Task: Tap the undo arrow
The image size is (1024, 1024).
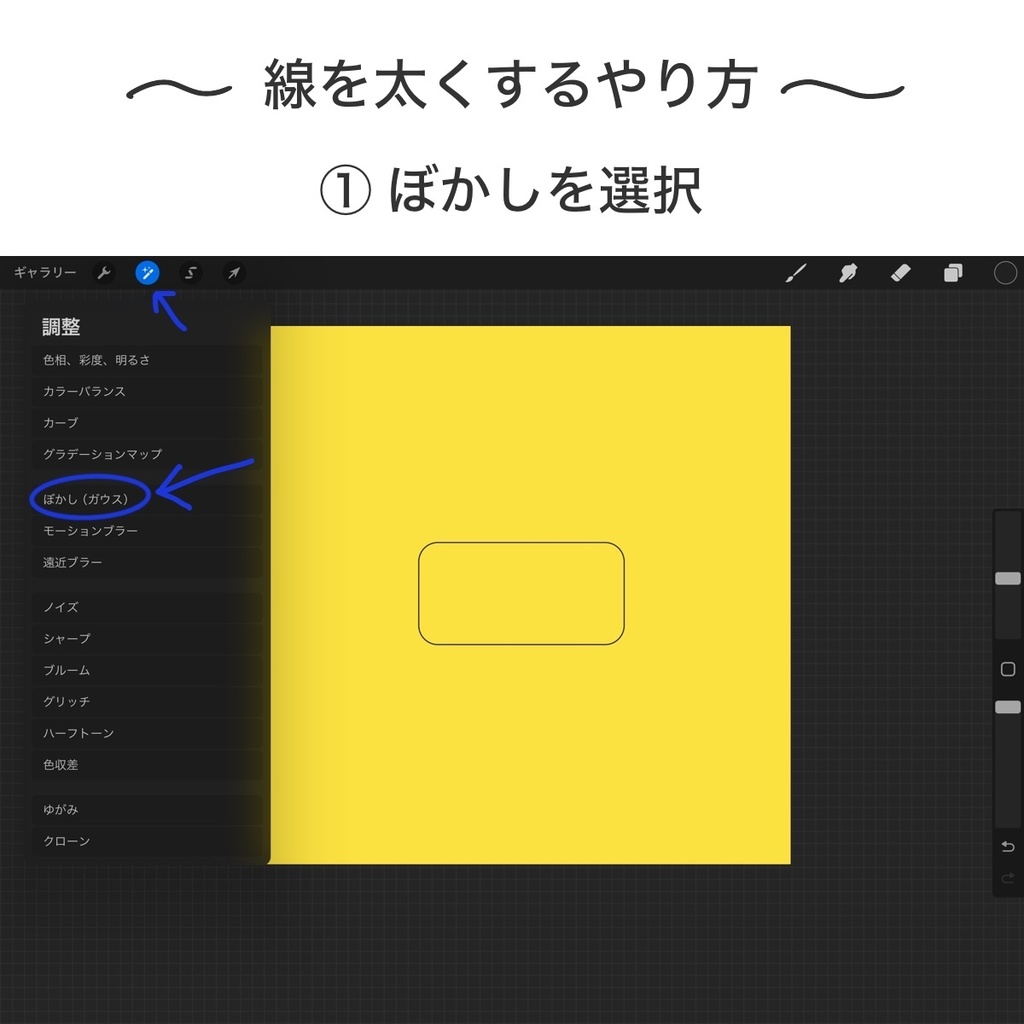Action: coord(1007,845)
